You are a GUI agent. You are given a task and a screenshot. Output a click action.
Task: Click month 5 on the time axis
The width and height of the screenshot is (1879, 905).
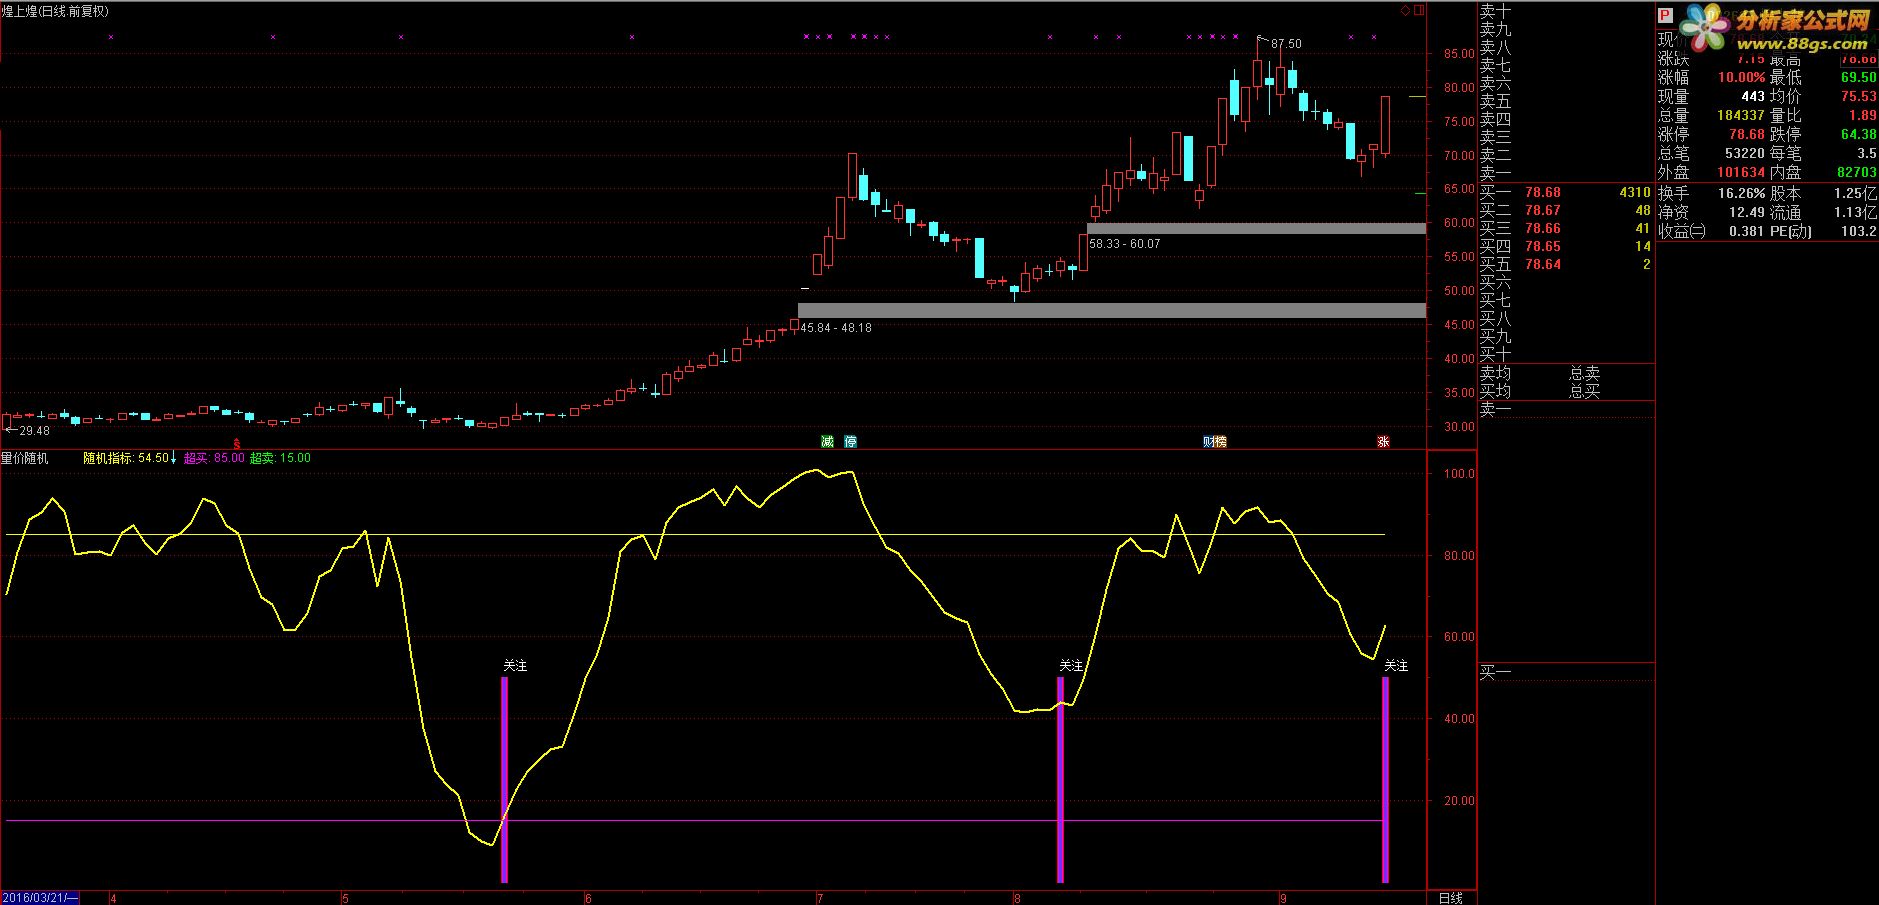pyautogui.click(x=345, y=898)
